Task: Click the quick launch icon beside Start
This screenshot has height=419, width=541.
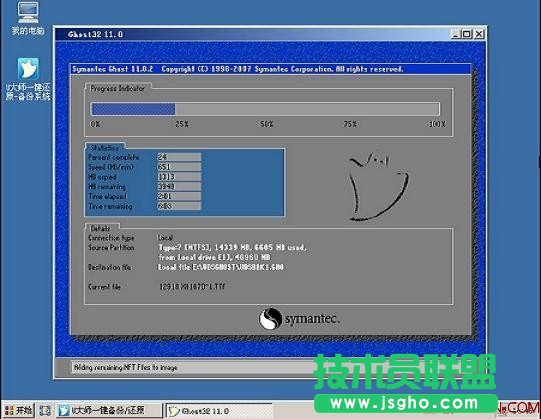Action: point(45,410)
